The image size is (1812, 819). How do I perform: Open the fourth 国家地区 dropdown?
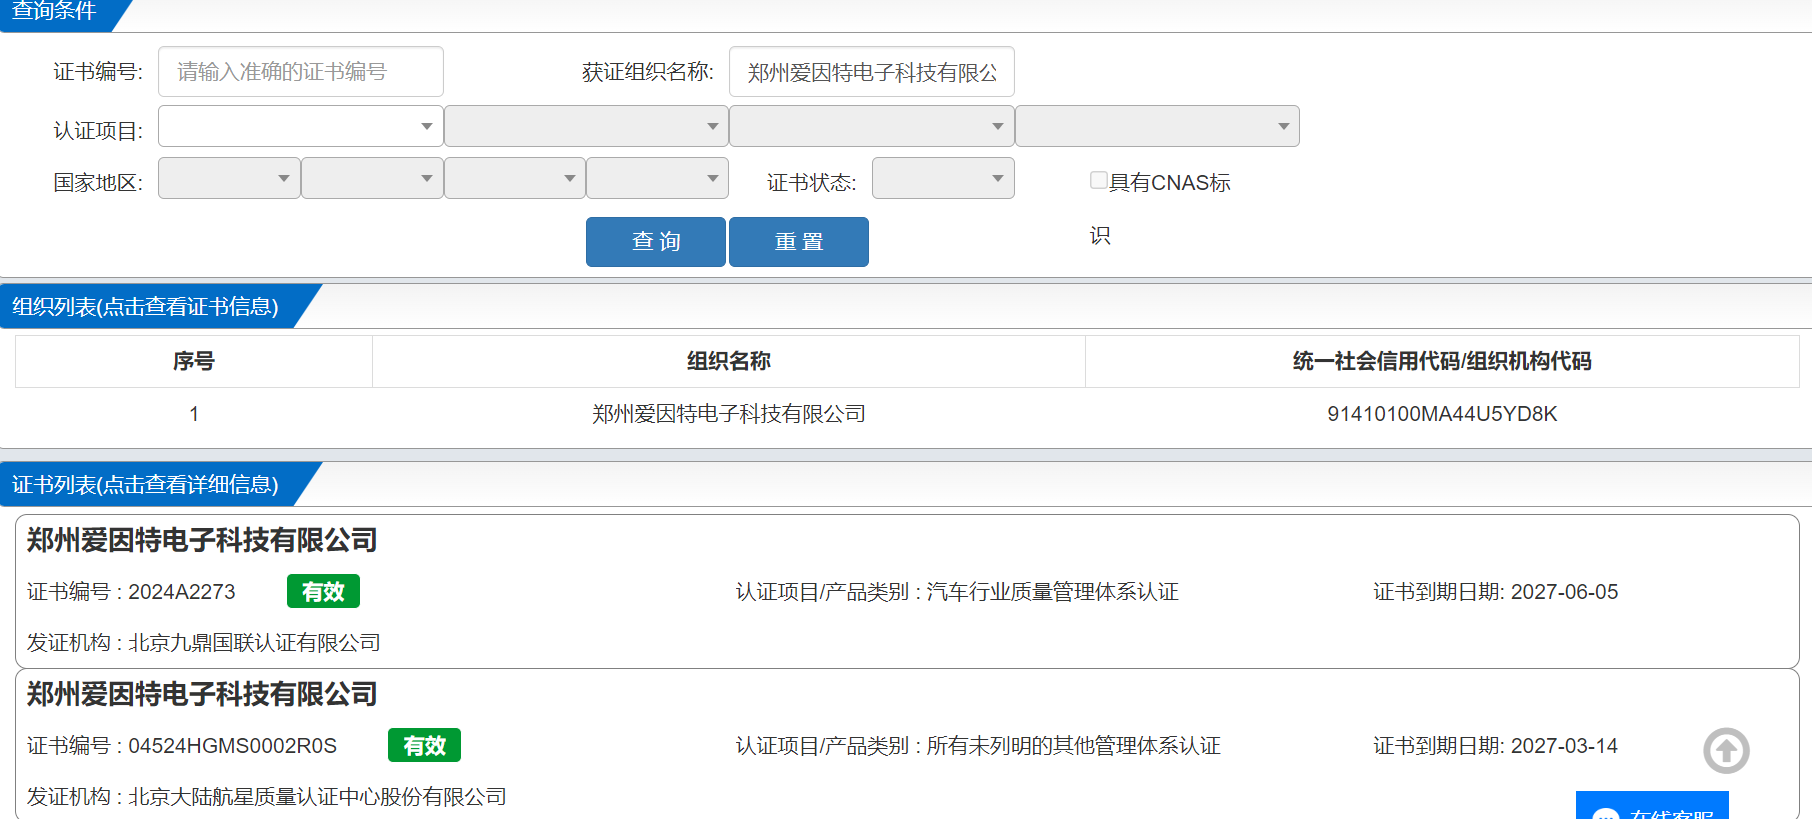point(657,178)
